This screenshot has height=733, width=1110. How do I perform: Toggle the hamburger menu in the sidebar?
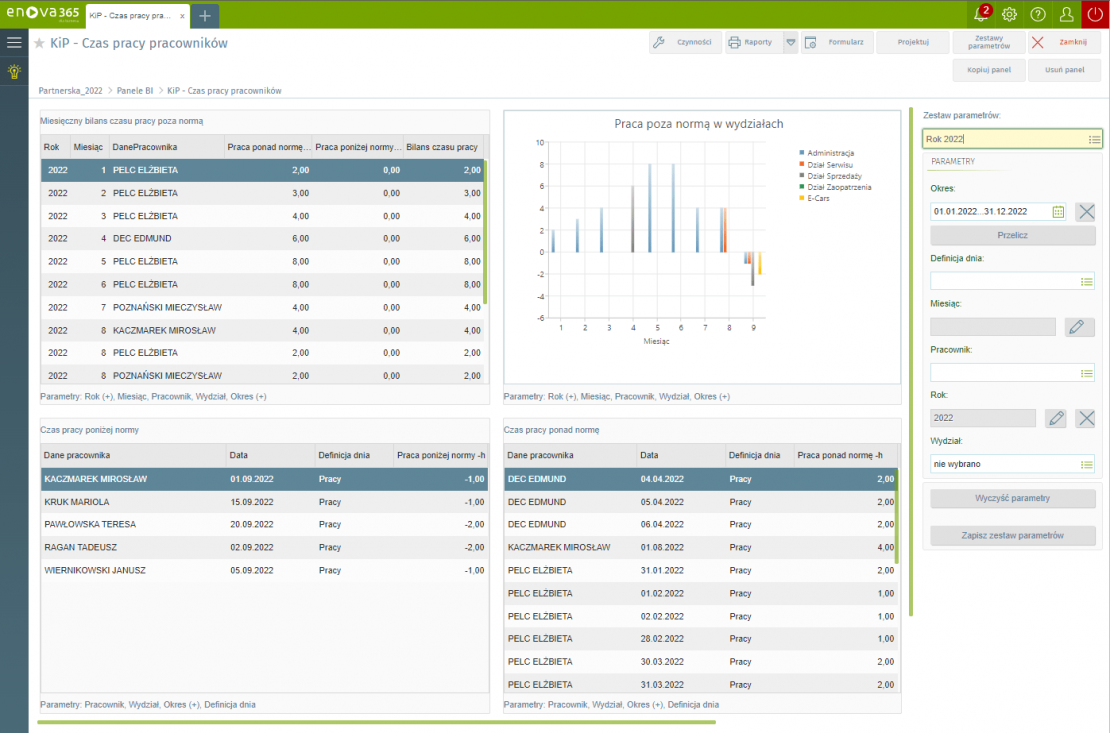click(x=14, y=42)
